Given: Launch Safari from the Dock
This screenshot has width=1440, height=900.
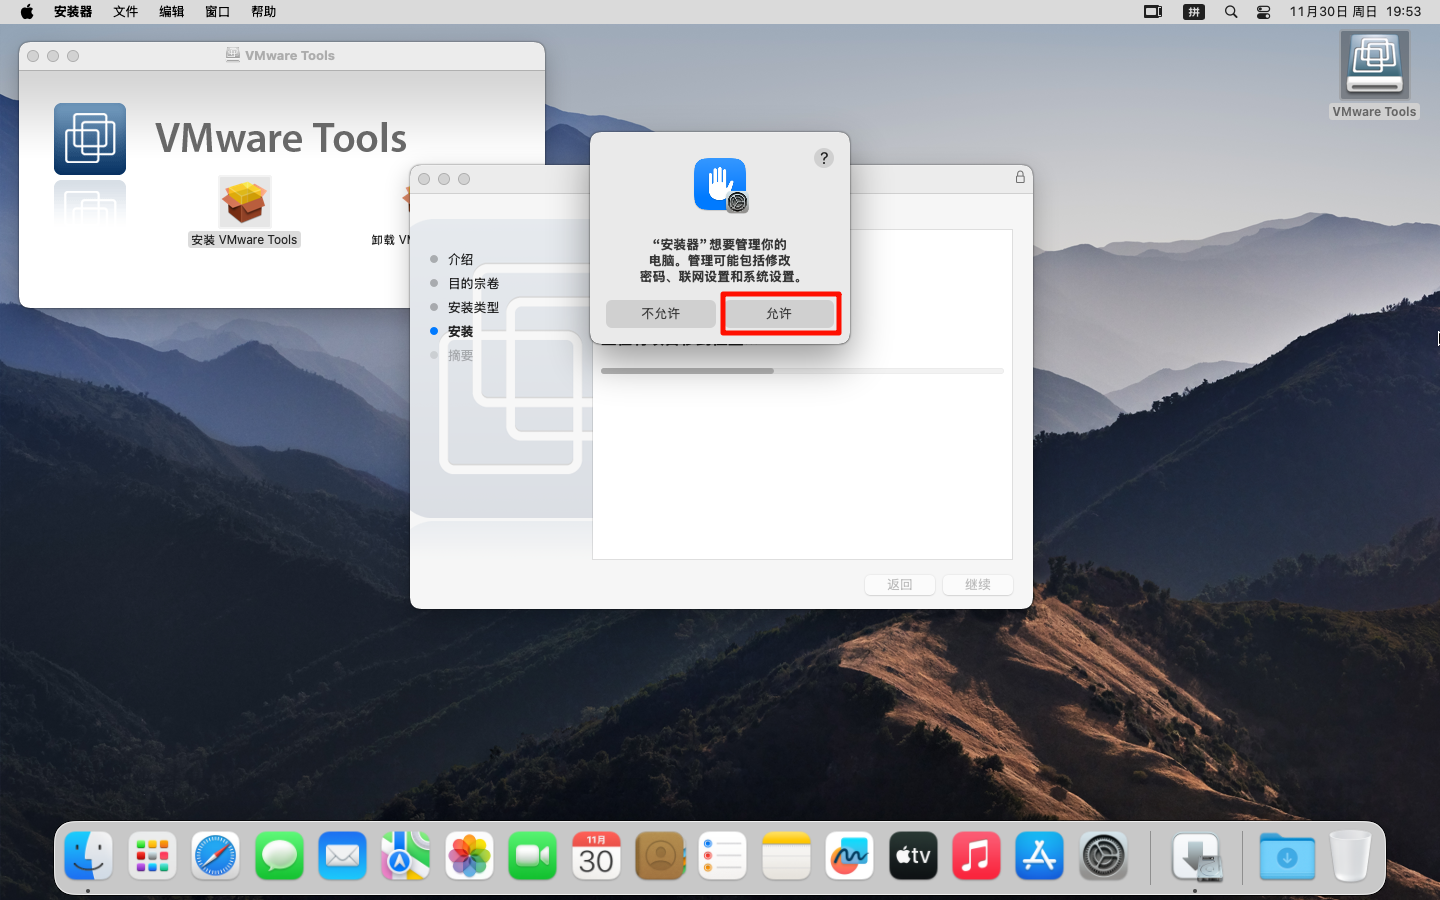Looking at the screenshot, I should (216, 856).
